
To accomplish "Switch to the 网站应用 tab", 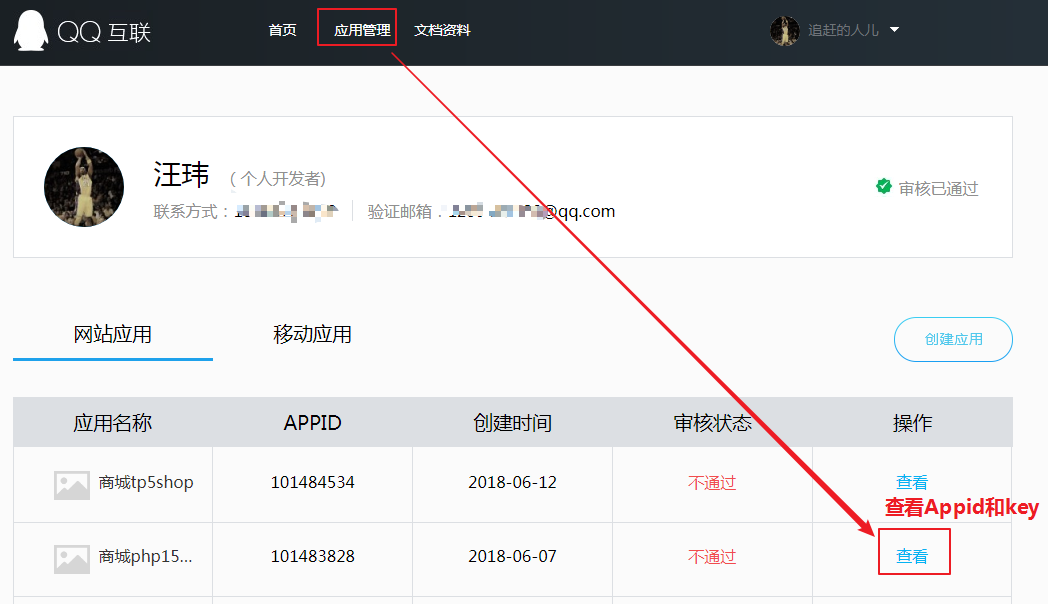I will coord(113,334).
